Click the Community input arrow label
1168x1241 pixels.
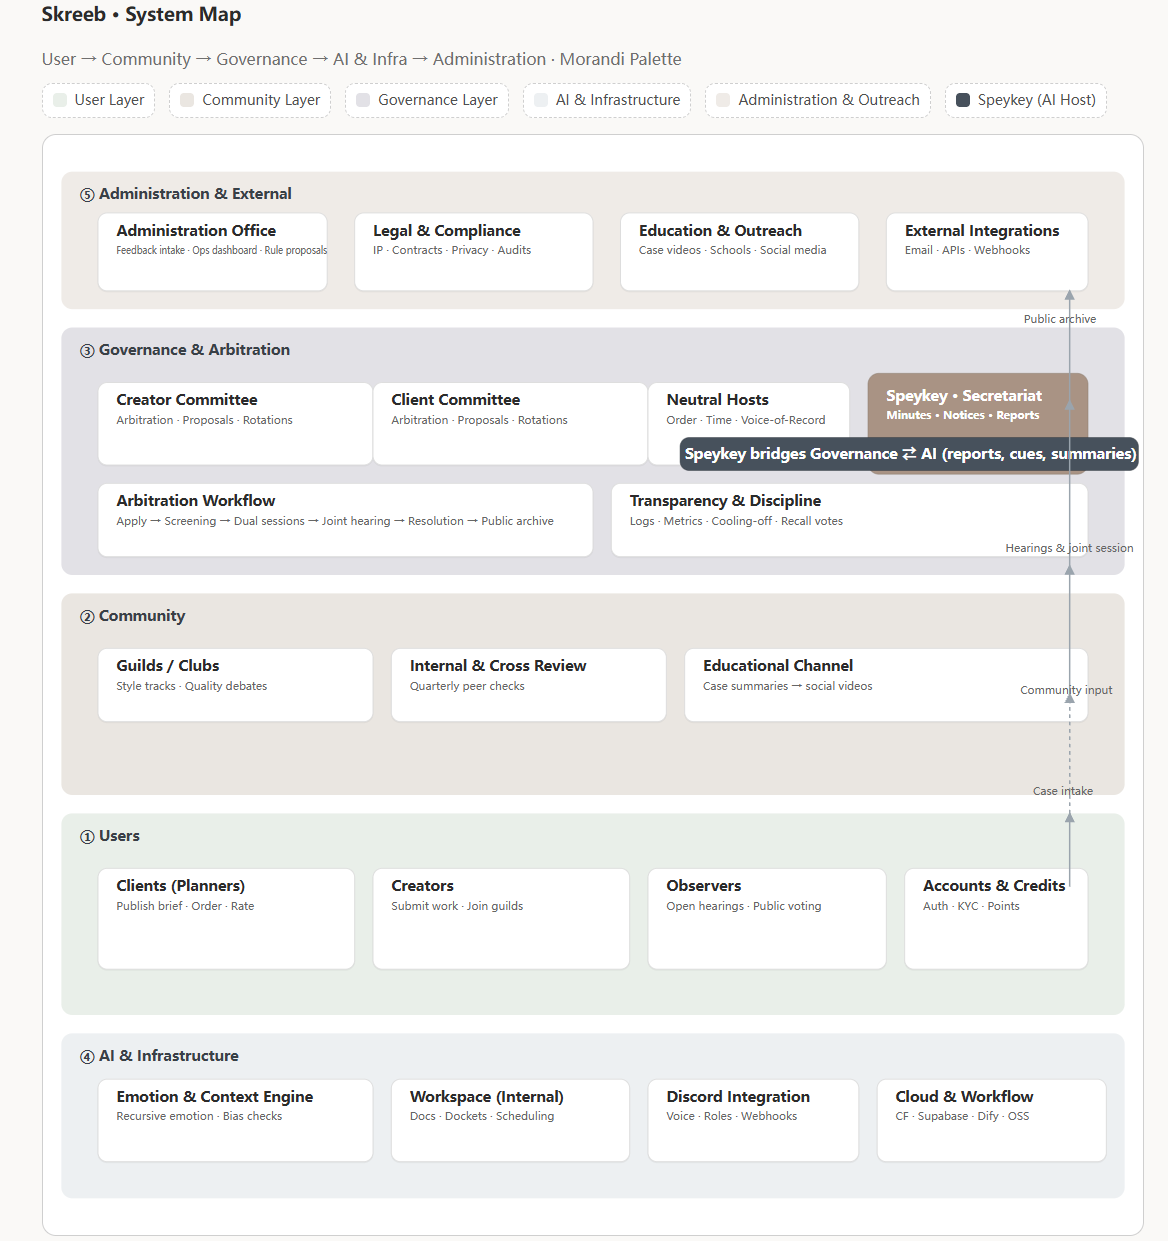pyautogui.click(x=1066, y=690)
